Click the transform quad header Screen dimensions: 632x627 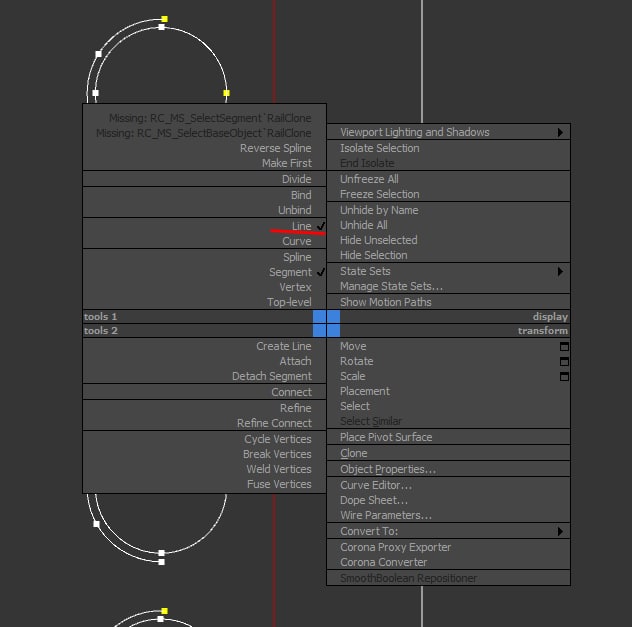pyautogui.click(x=543, y=331)
